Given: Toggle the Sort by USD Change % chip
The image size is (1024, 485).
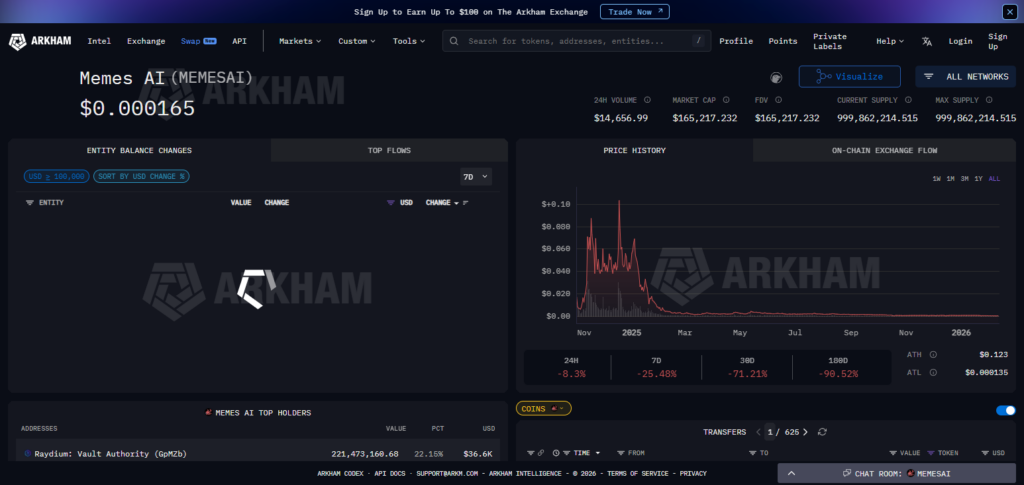Looking at the screenshot, I should pos(141,176).
